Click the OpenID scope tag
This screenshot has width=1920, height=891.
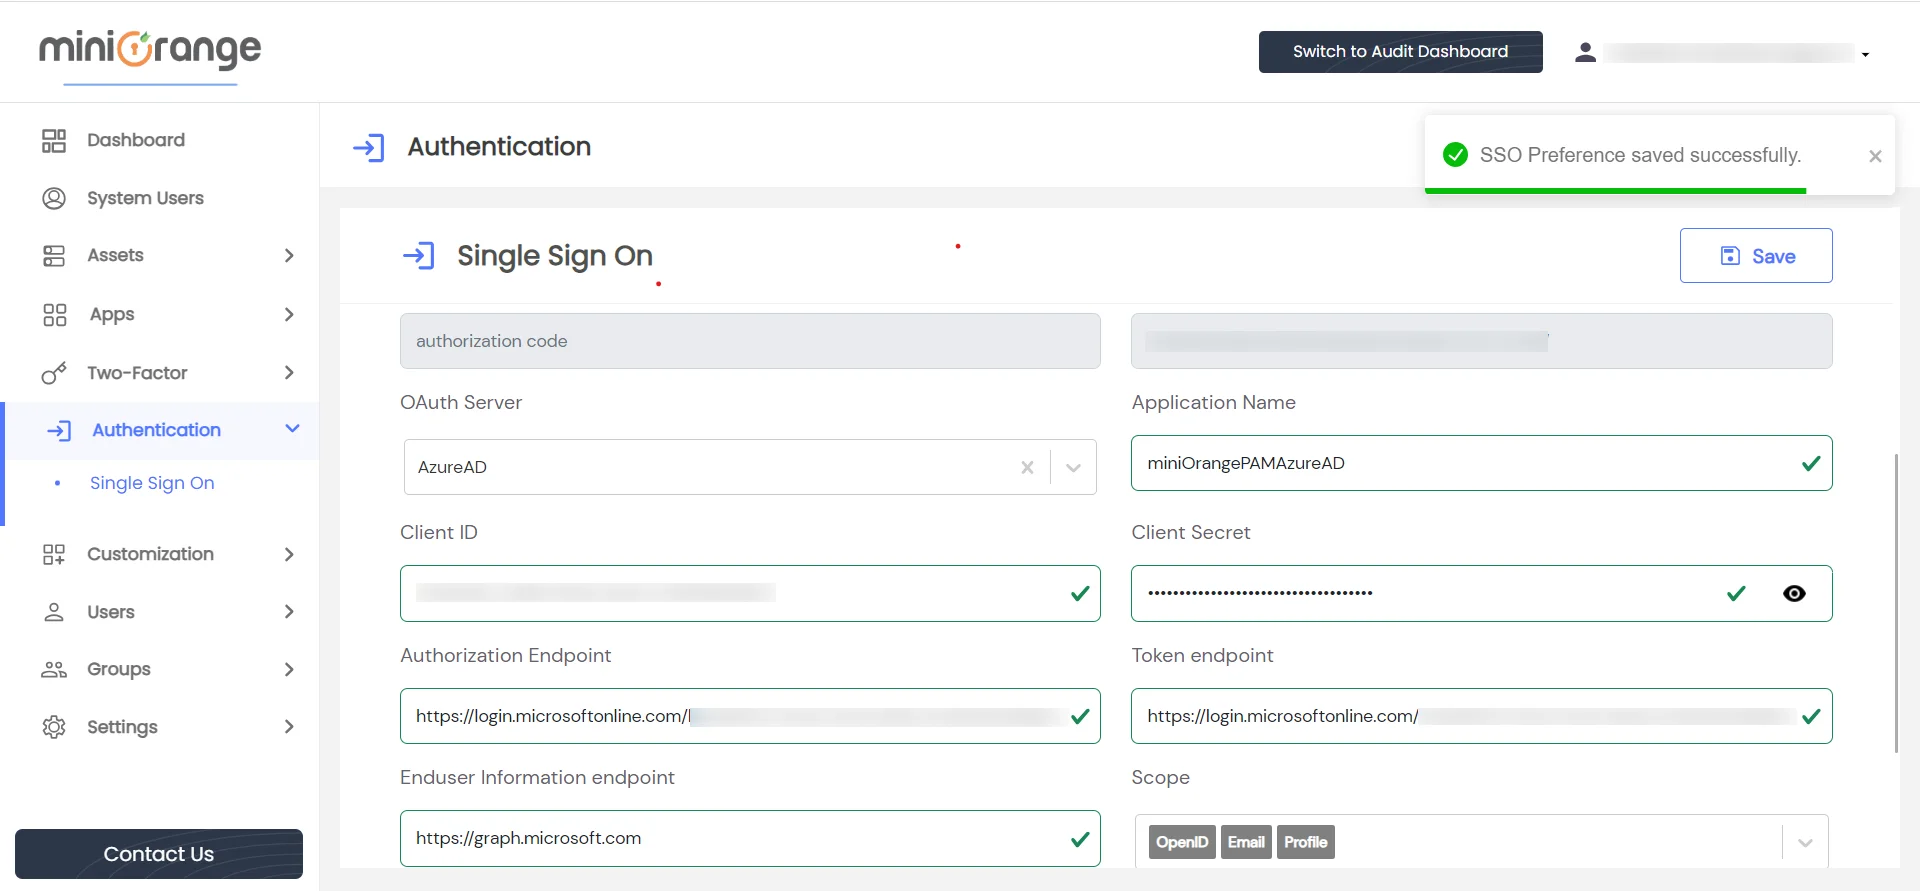1182,842
